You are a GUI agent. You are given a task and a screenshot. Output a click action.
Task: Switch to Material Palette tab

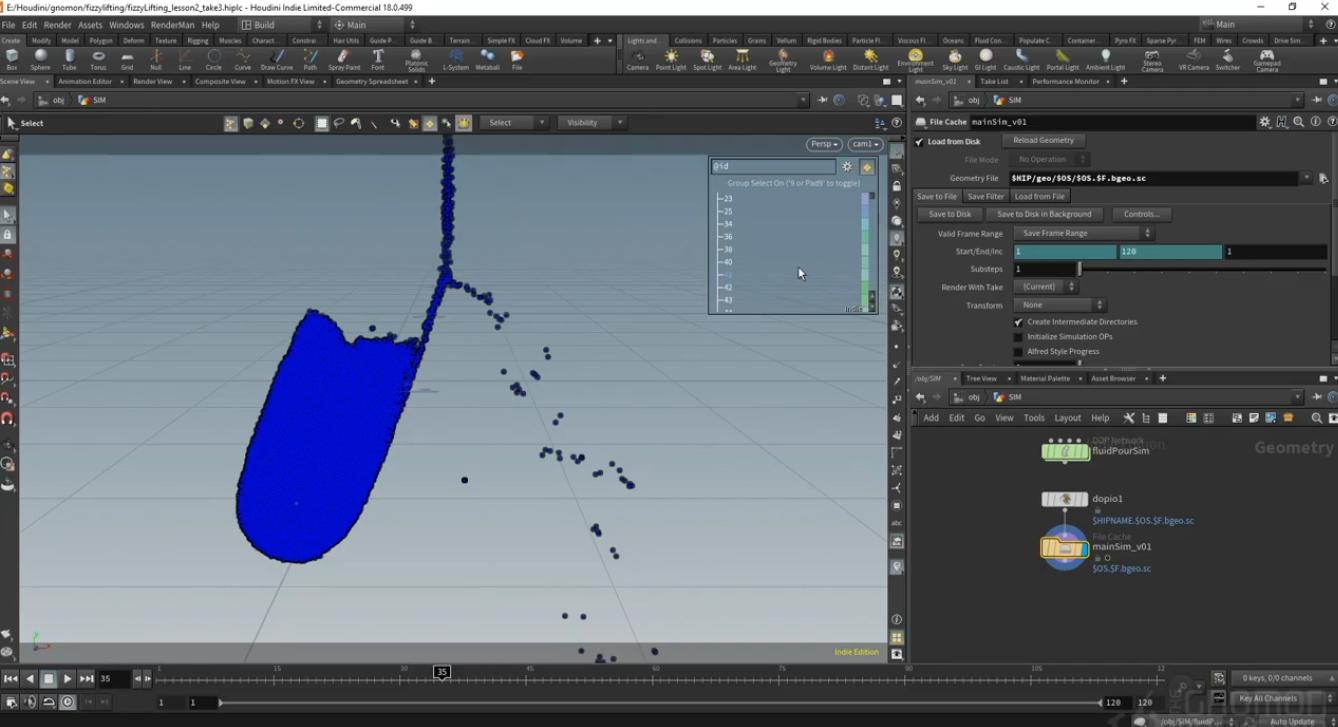pos(1045,379)
